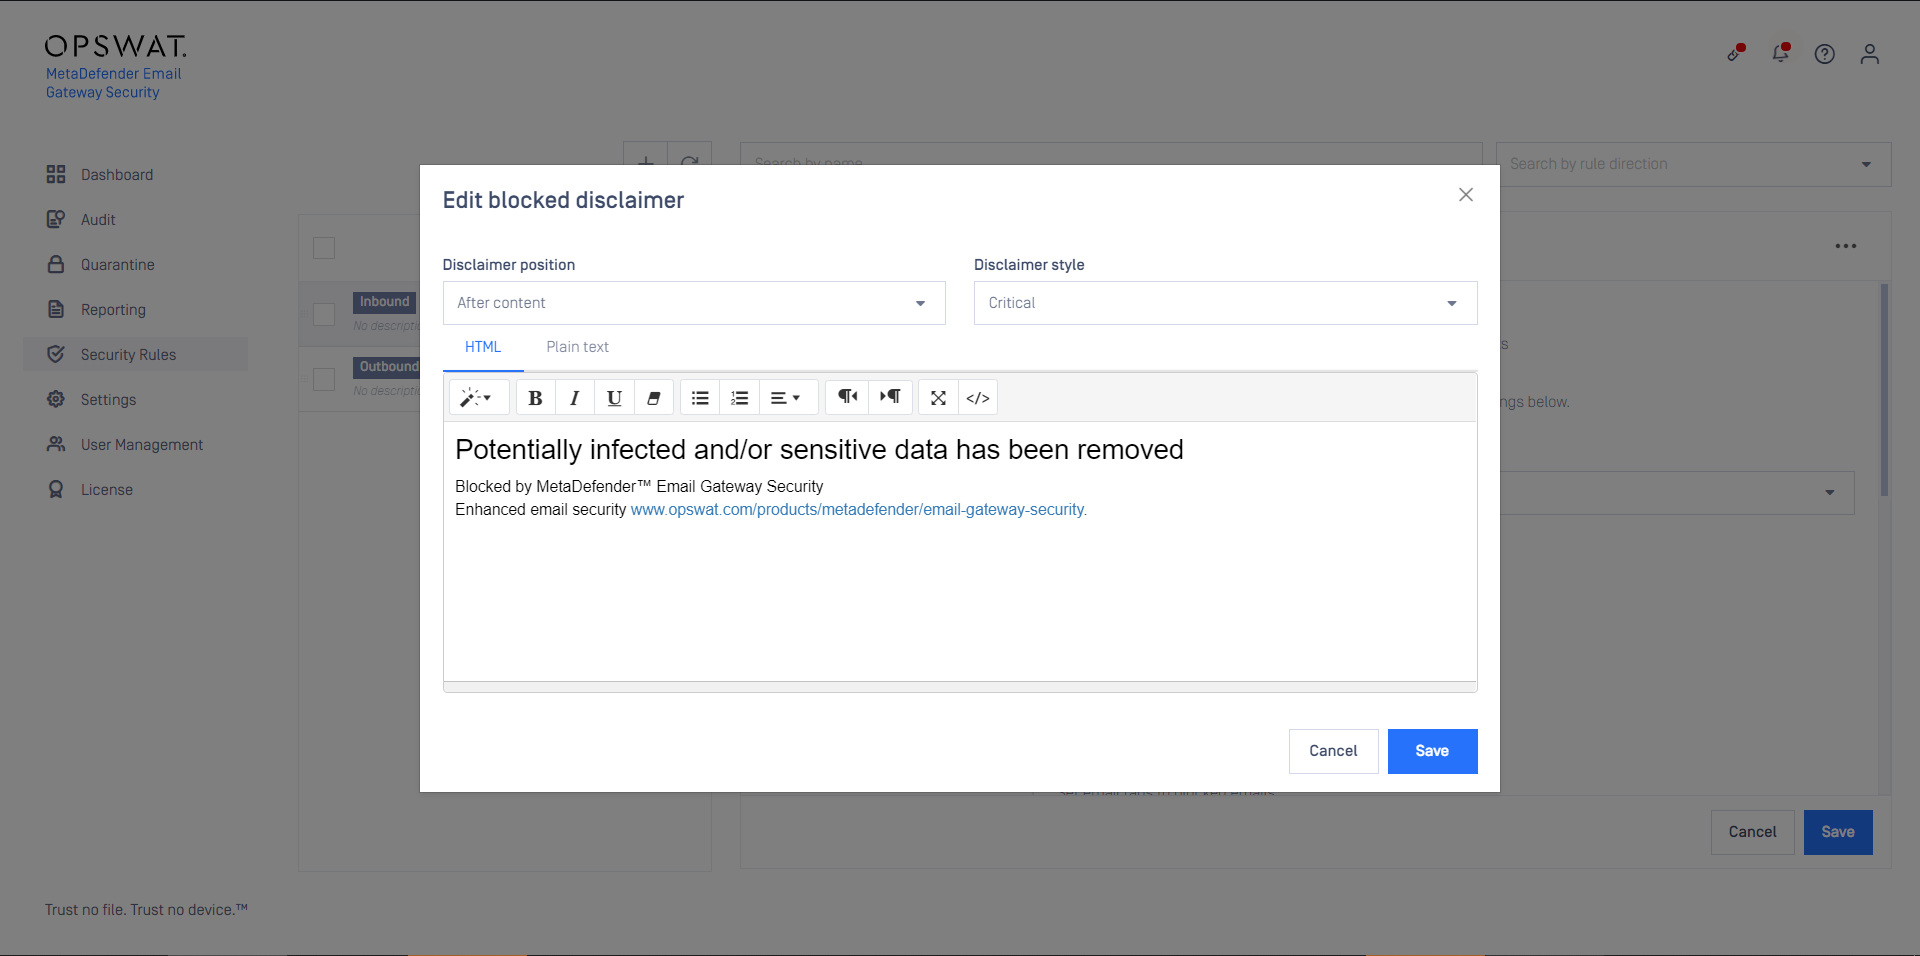The width and height of the screenshot is (1920, 956).
Task: Click the opswat.com product link
Action: [858, 510]
